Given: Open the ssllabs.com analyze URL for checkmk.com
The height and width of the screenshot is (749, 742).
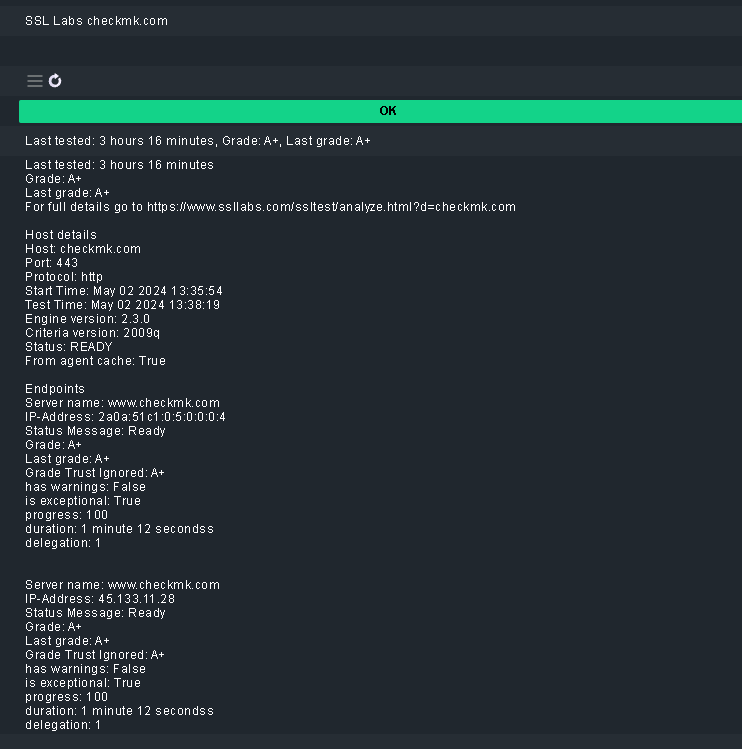Looking at the screenshot, I should (x=331, y=207).
